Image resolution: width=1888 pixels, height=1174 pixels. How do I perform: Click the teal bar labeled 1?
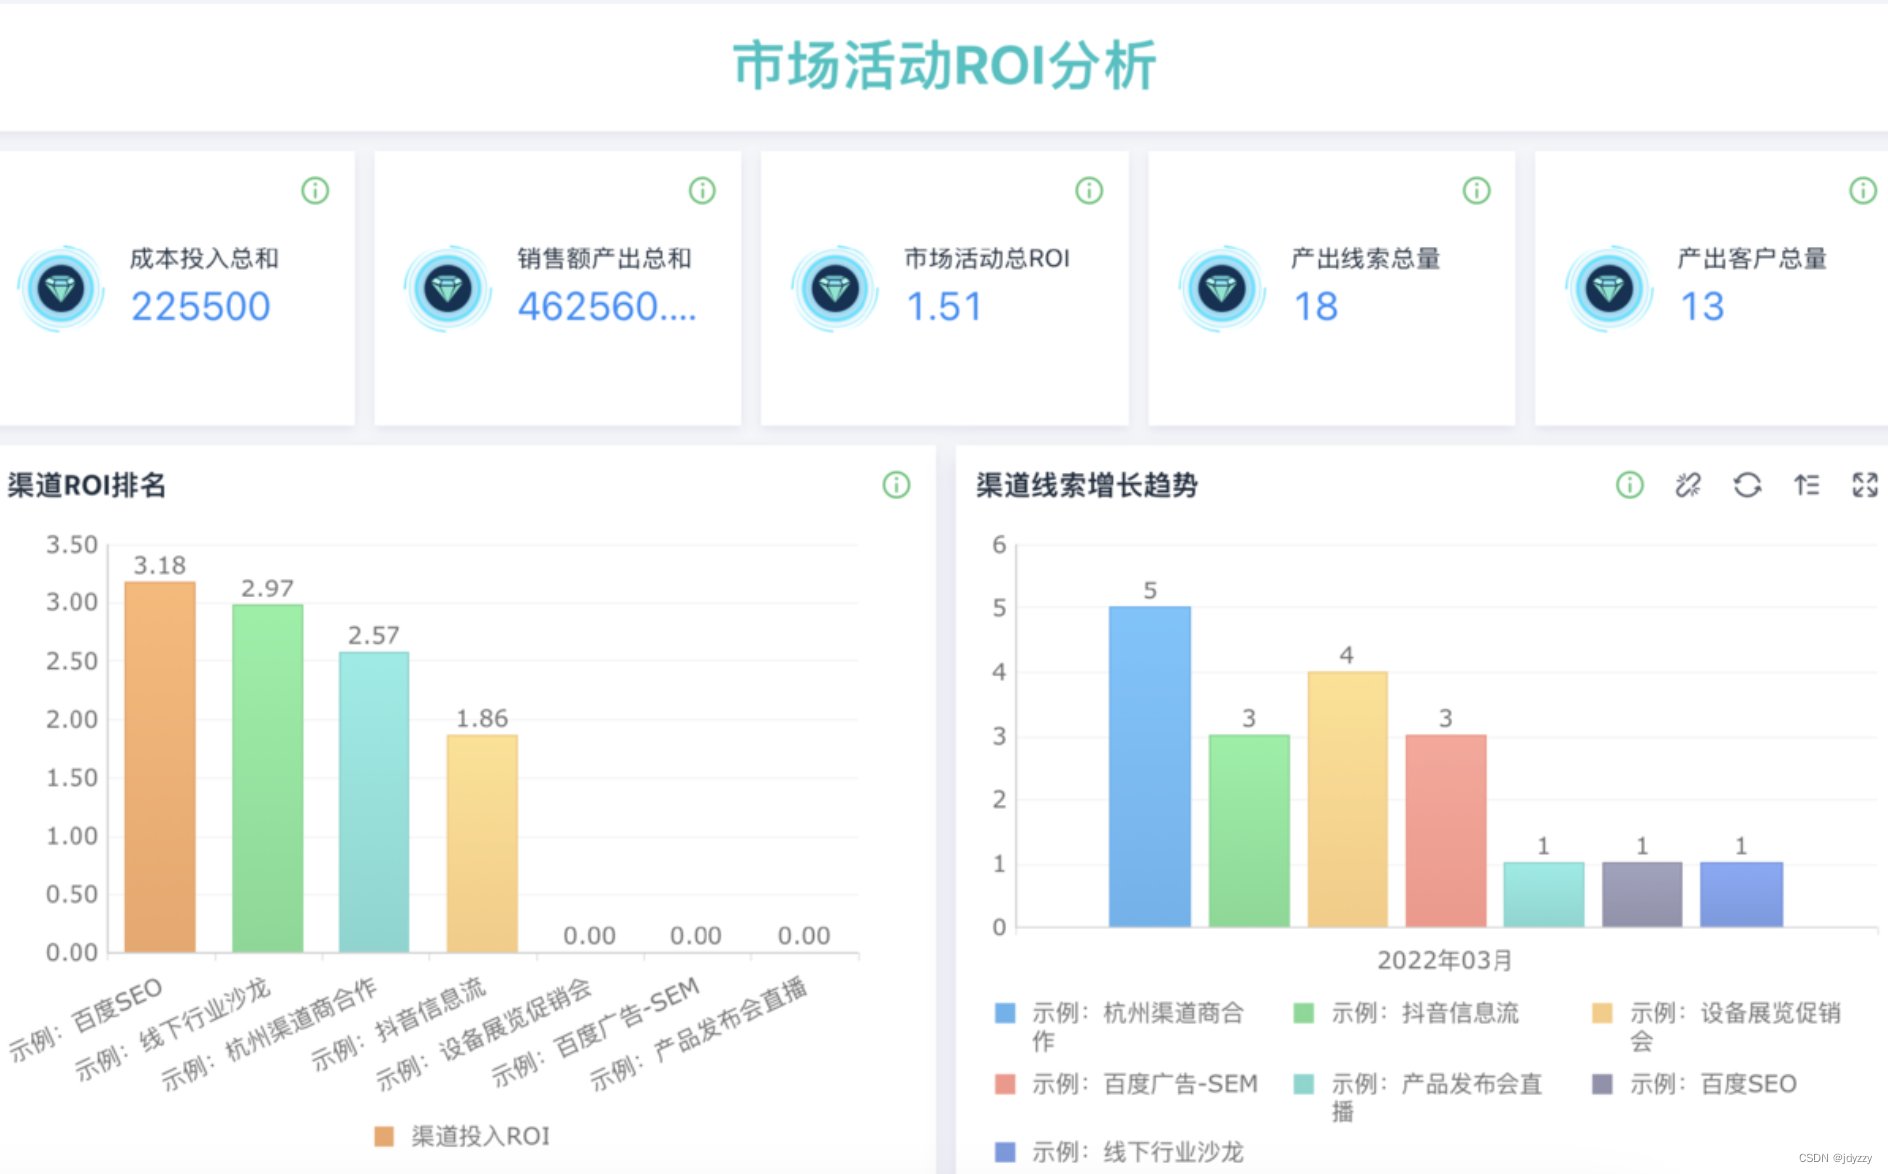pyautogui.click(x=1544, y=895)
